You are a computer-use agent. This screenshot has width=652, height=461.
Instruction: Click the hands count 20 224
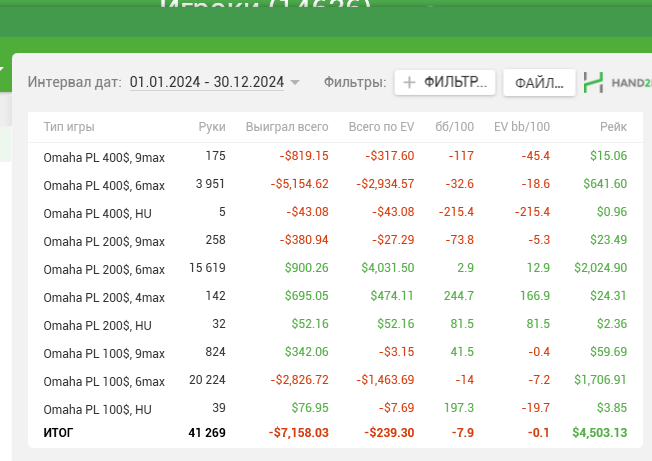(207, 380)
